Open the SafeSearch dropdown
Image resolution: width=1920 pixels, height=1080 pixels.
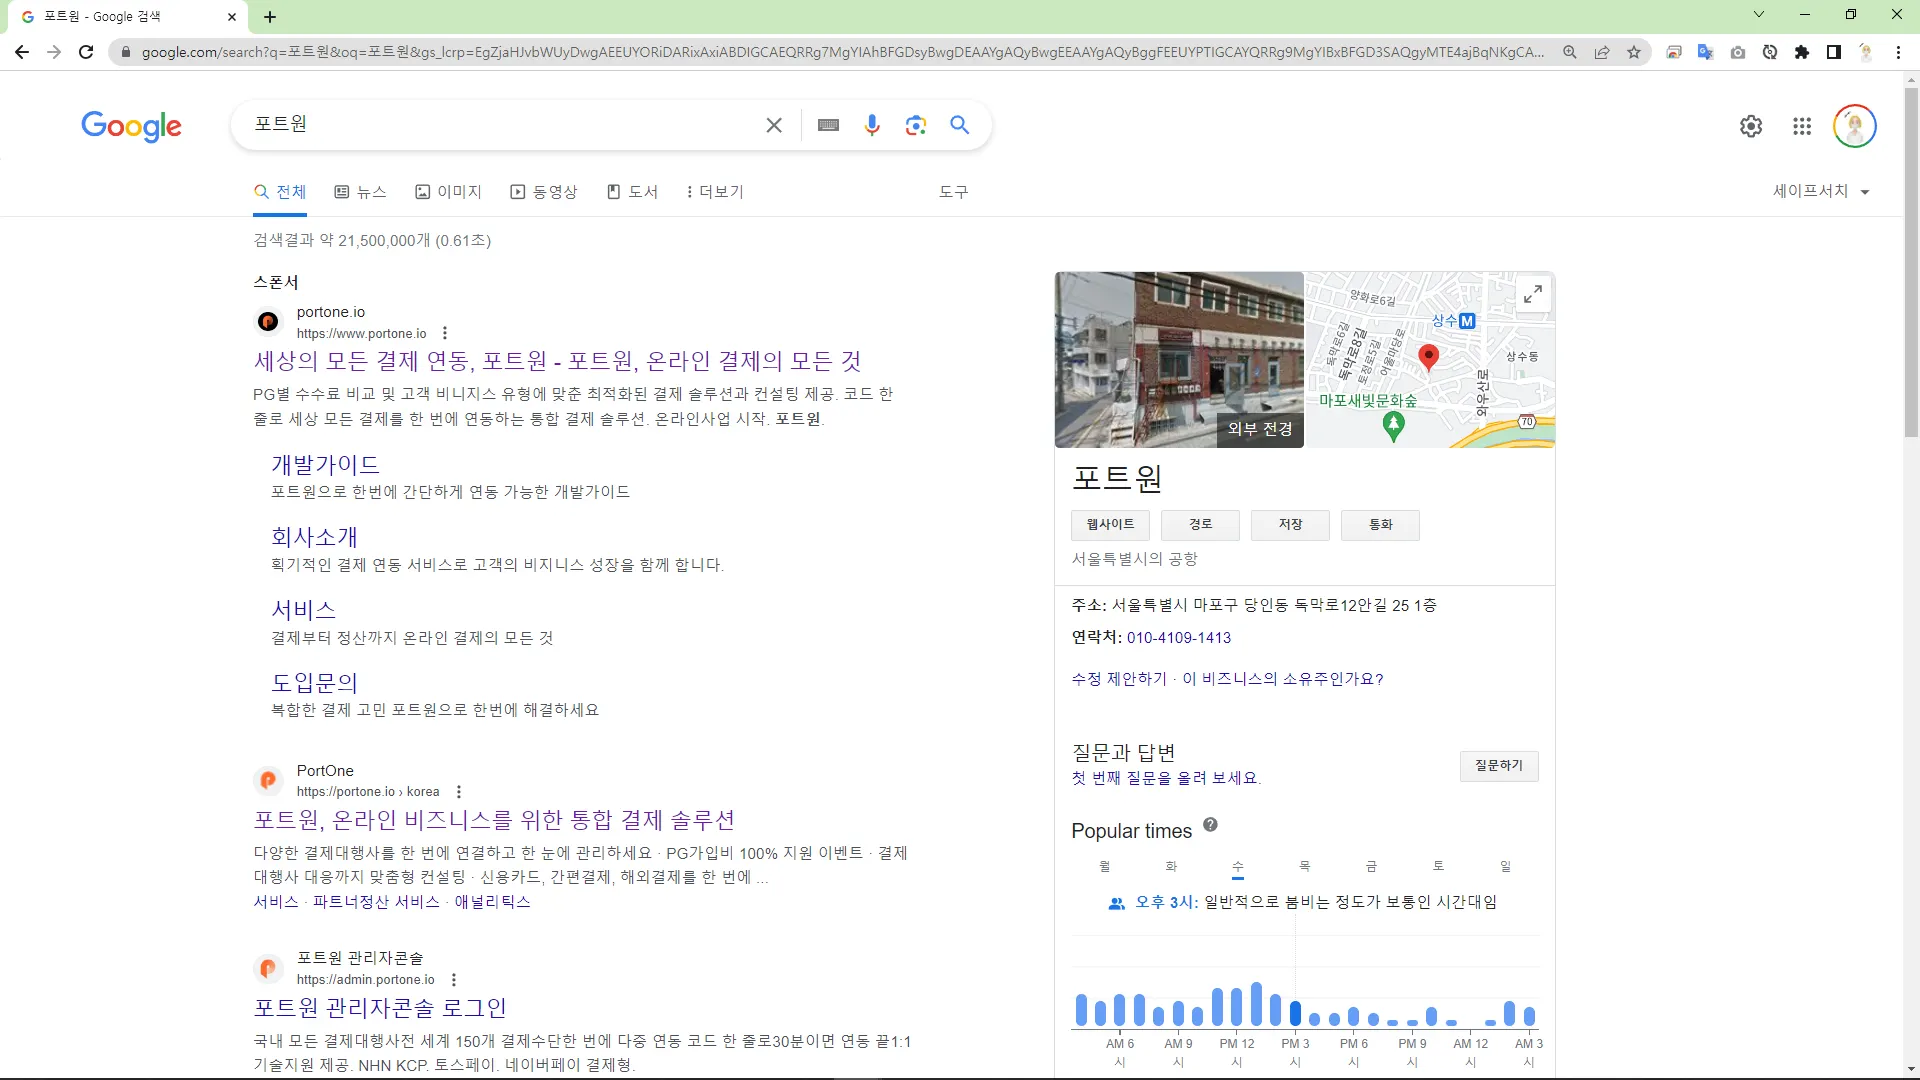click(1820, 191)
